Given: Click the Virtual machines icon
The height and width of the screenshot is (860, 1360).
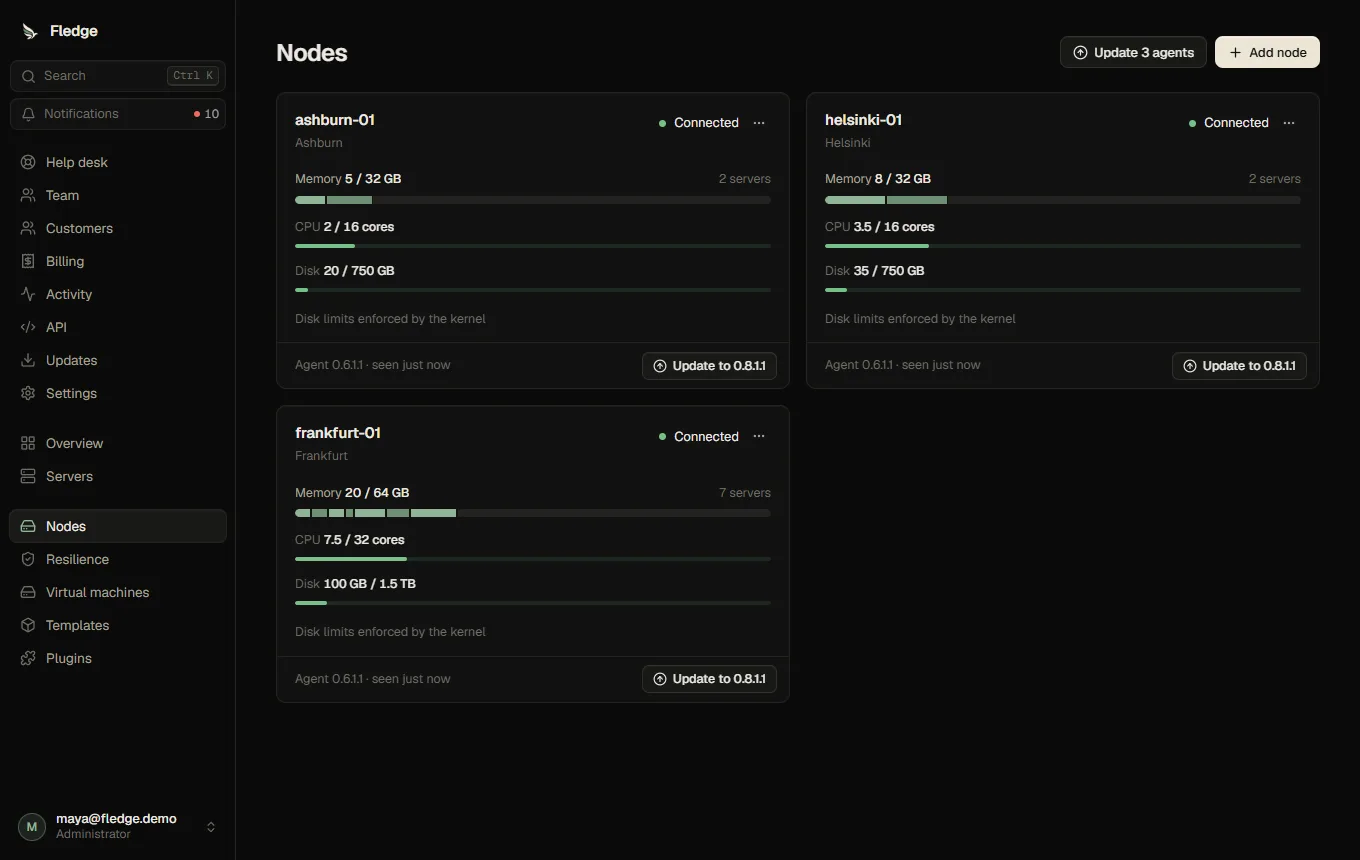Looking at the screenshot, I should tap(28, 592).
